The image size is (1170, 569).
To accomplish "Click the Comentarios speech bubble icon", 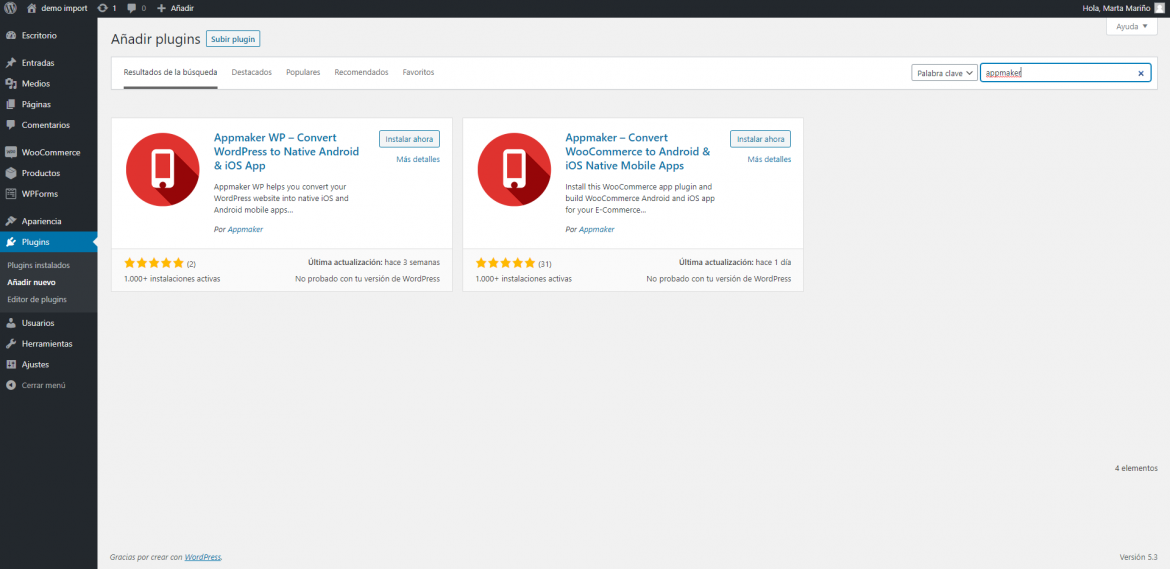I will pyautogui.click(x=10, y=125).
